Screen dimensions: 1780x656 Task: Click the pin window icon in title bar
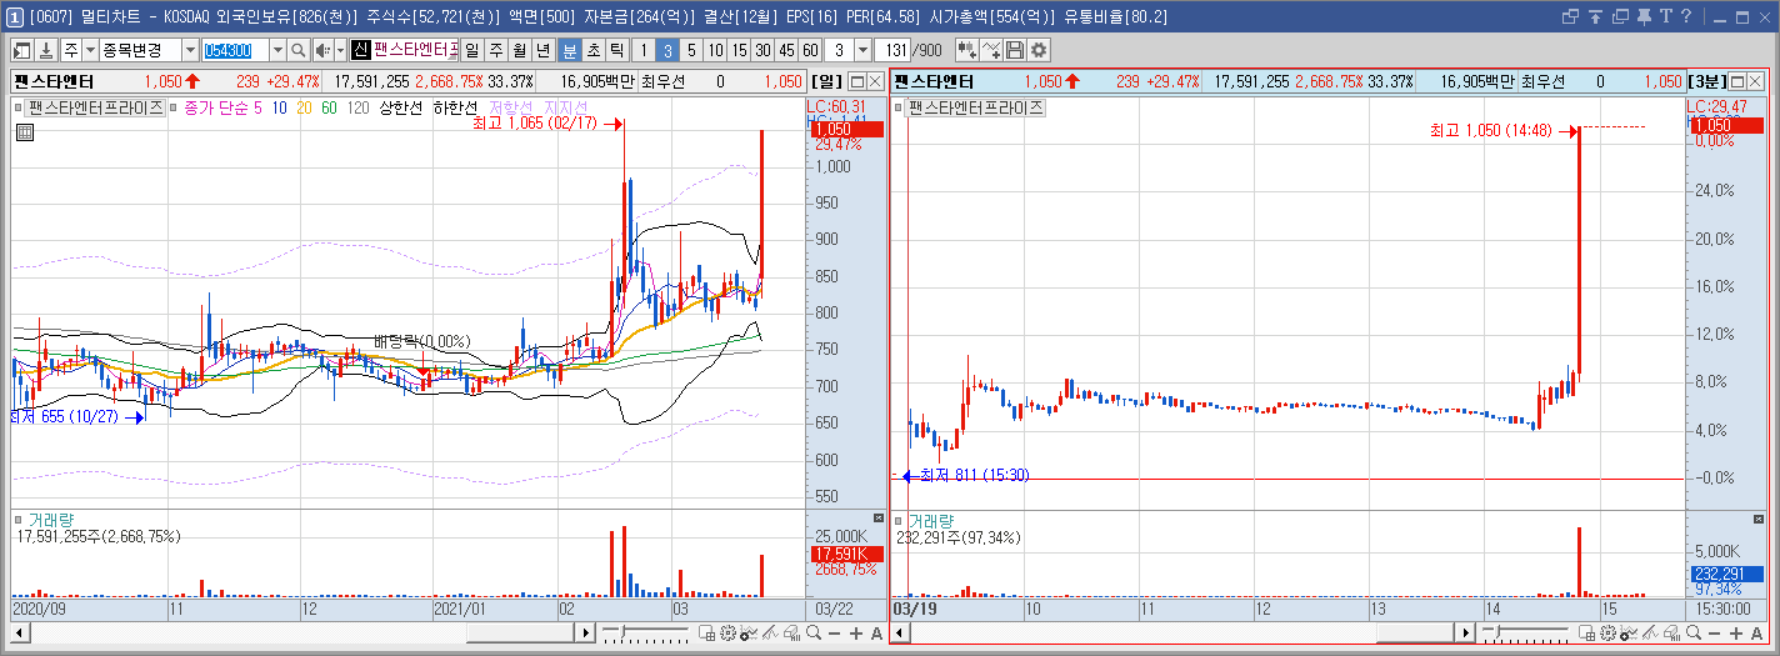click(x=1643, y=17)
